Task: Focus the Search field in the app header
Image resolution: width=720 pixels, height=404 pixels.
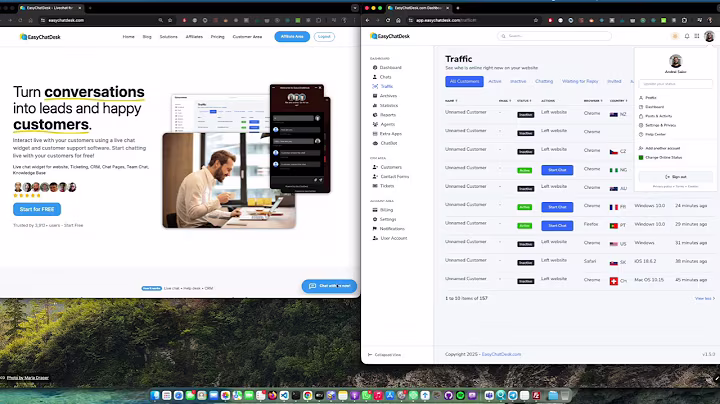Action: (x=554, y=36)
